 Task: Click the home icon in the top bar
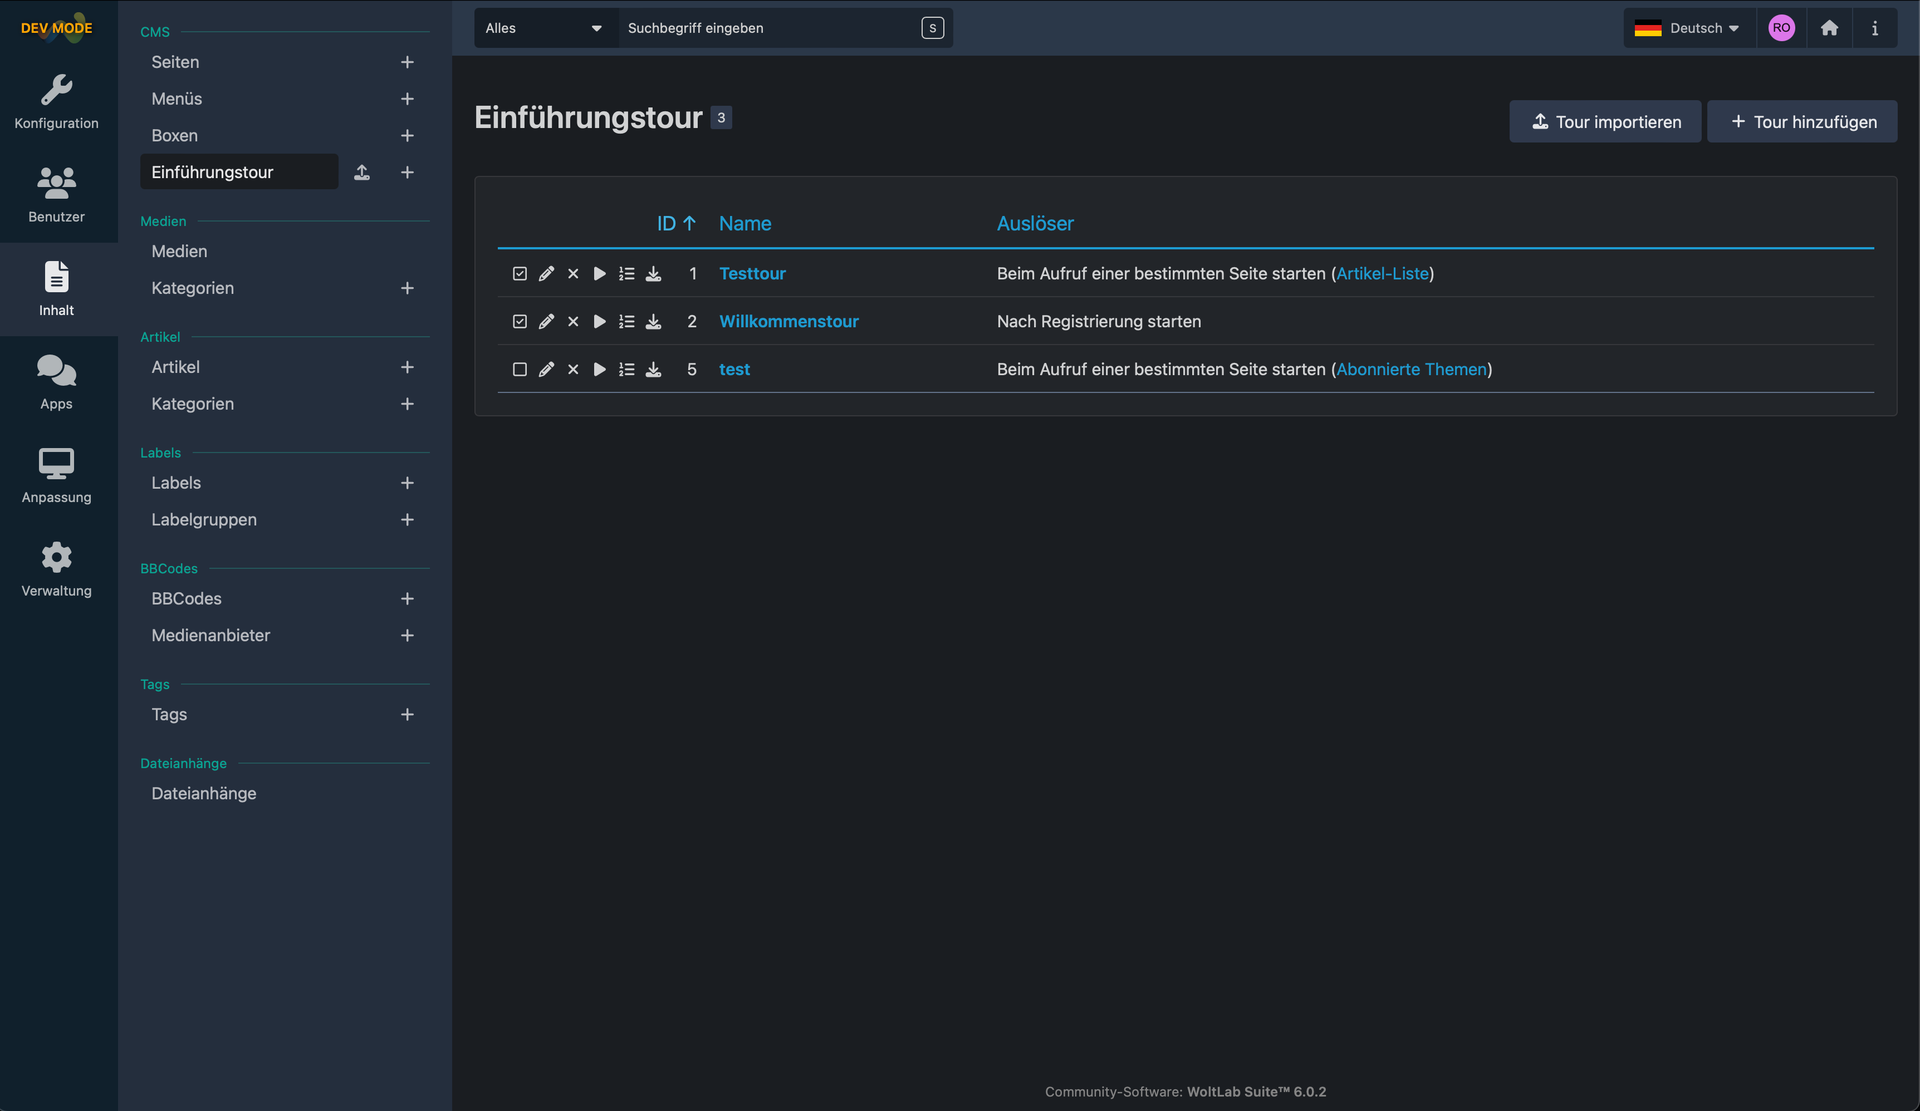click(x=1829, y=28)
